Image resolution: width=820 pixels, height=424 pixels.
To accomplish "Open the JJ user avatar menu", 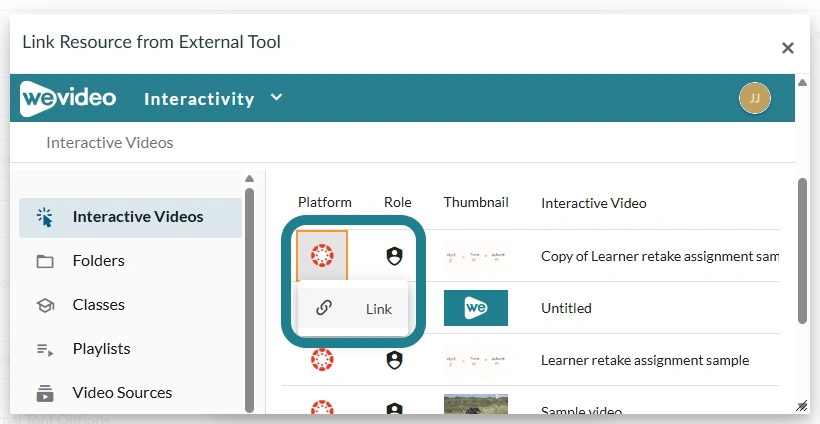I will pos(755,98).
